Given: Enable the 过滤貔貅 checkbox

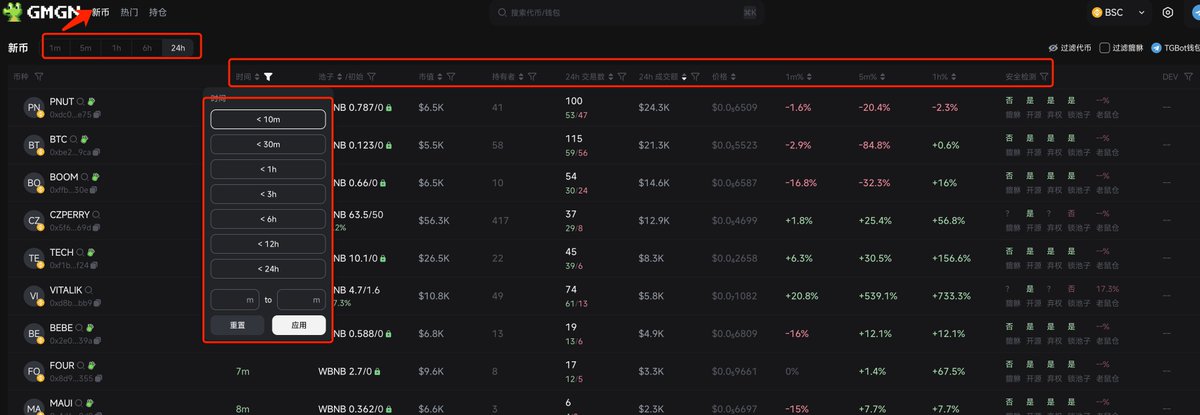Looking at the screenshot, I should pyautogui.click(x=1104, y=47).
